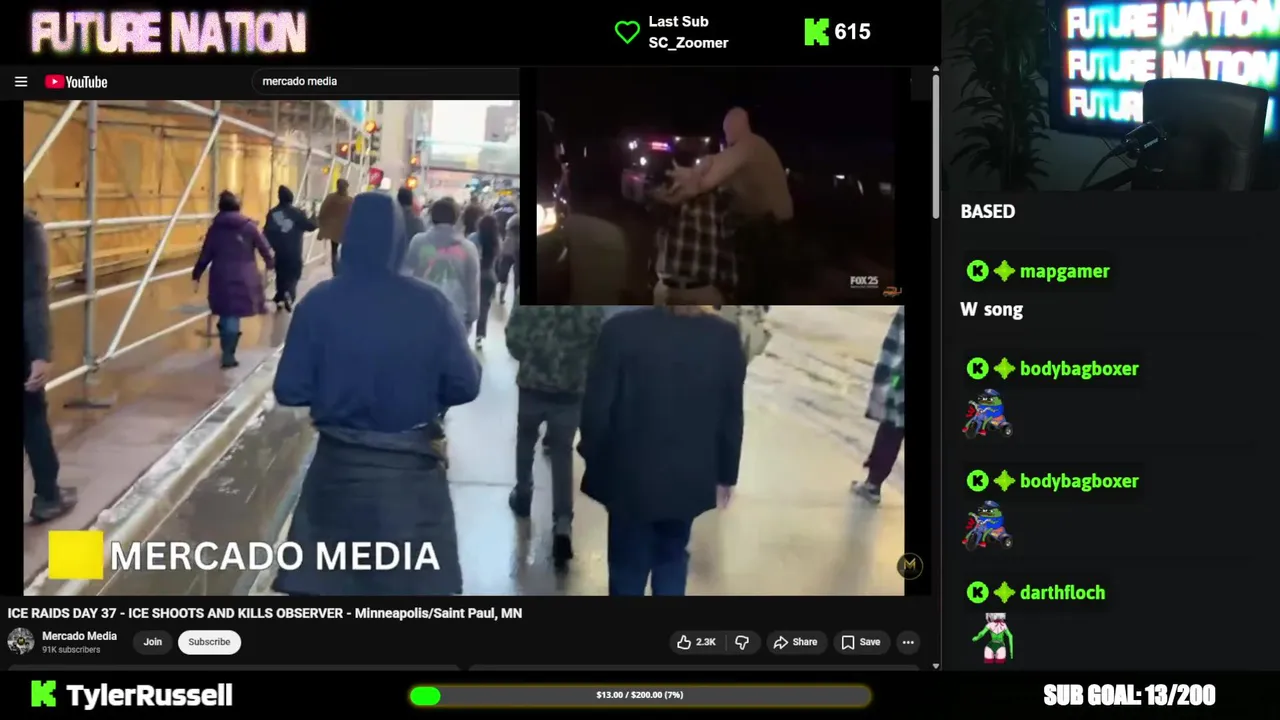Click the Mercado Media channel avatar

[x=20, y=642]
